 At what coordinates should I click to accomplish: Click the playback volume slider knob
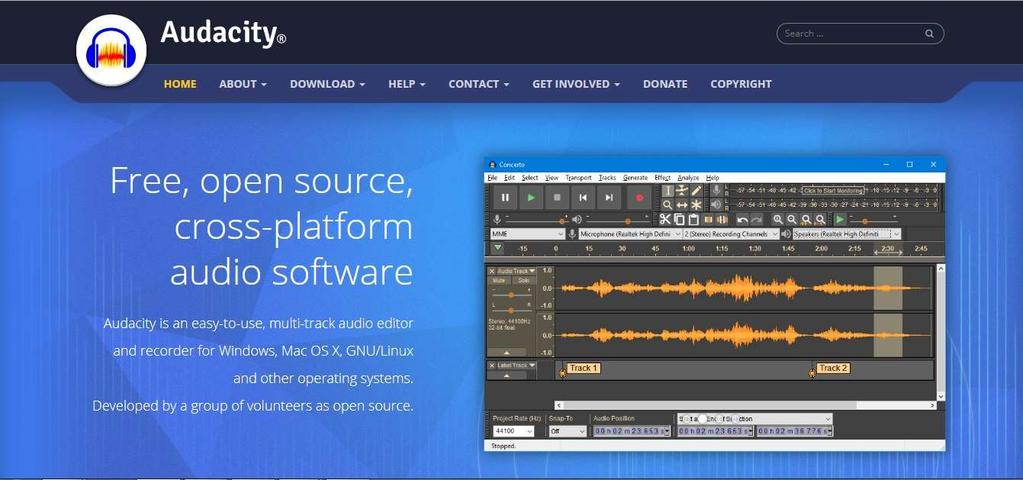pos(628,221)
